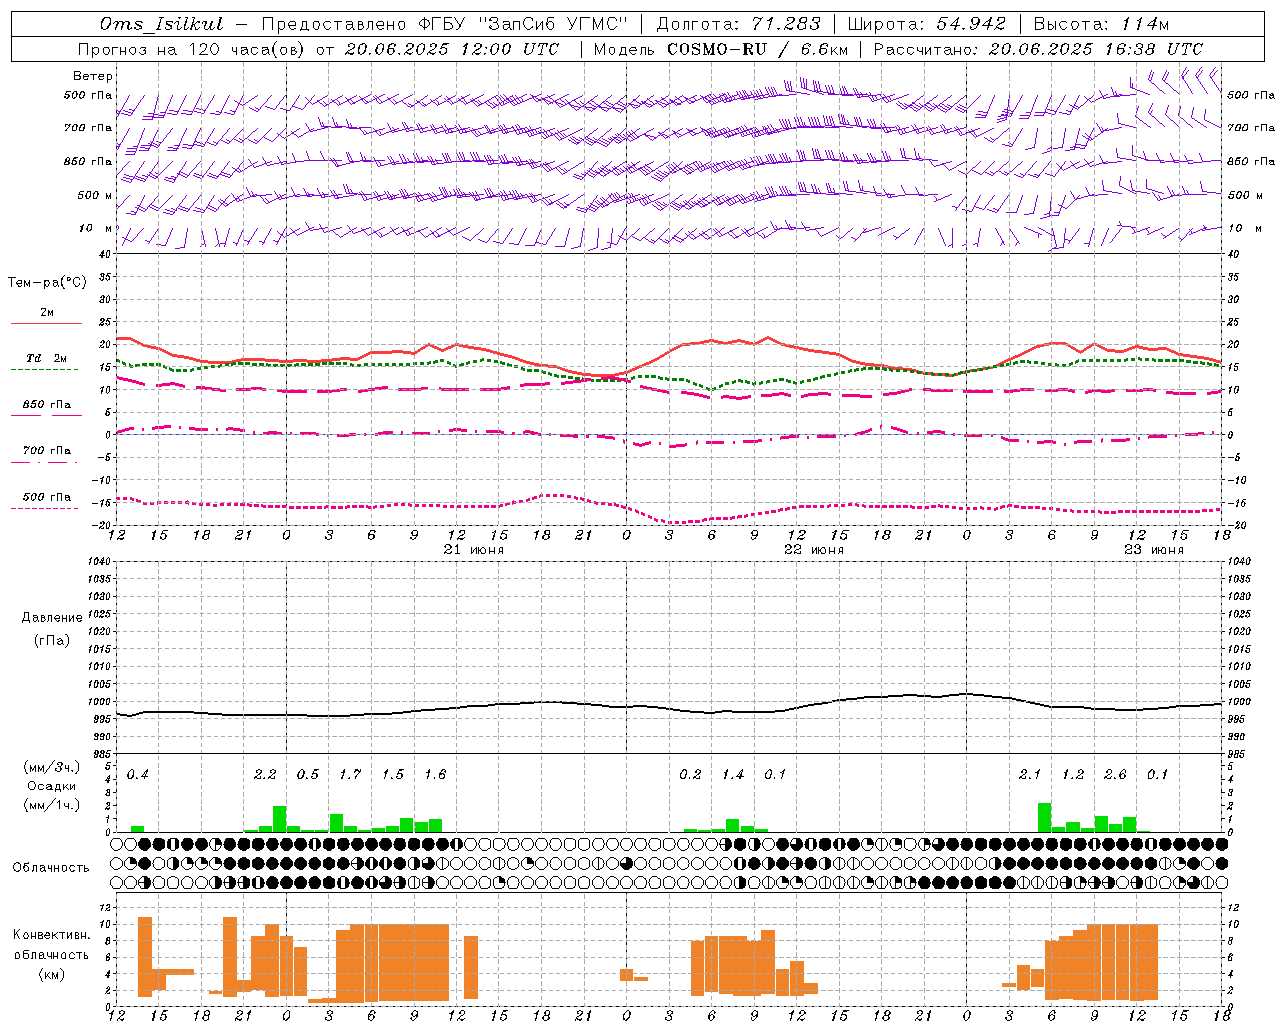
Task: Click the Высота: 114м header field
Action: (1101, 24)
